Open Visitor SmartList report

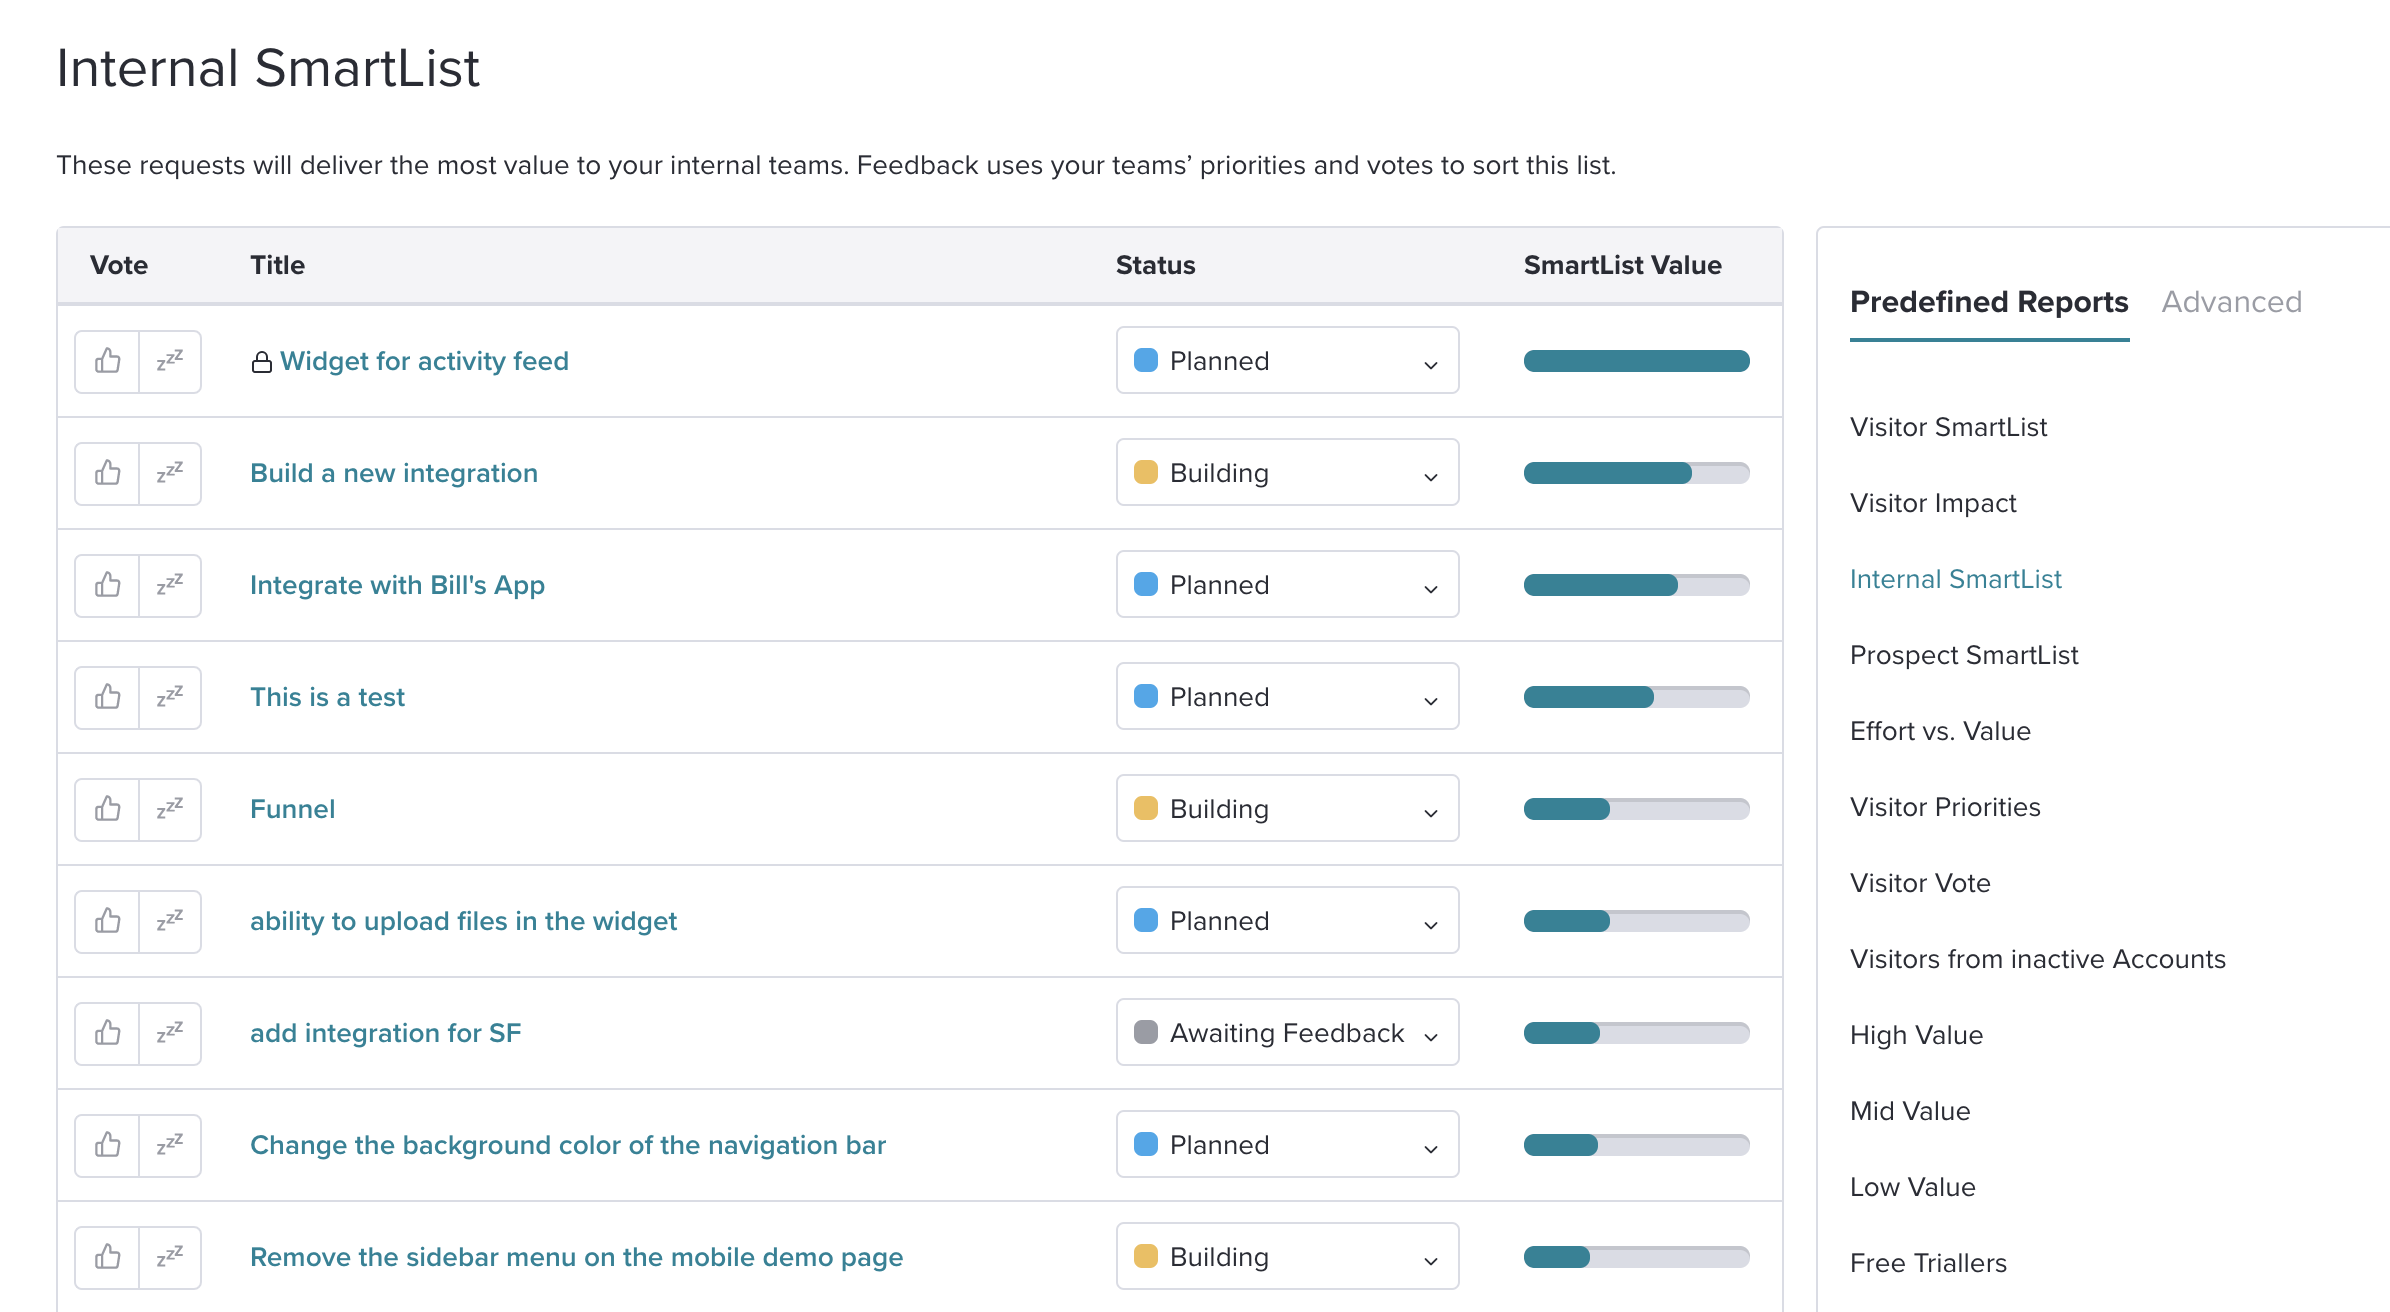[1948, 427]
